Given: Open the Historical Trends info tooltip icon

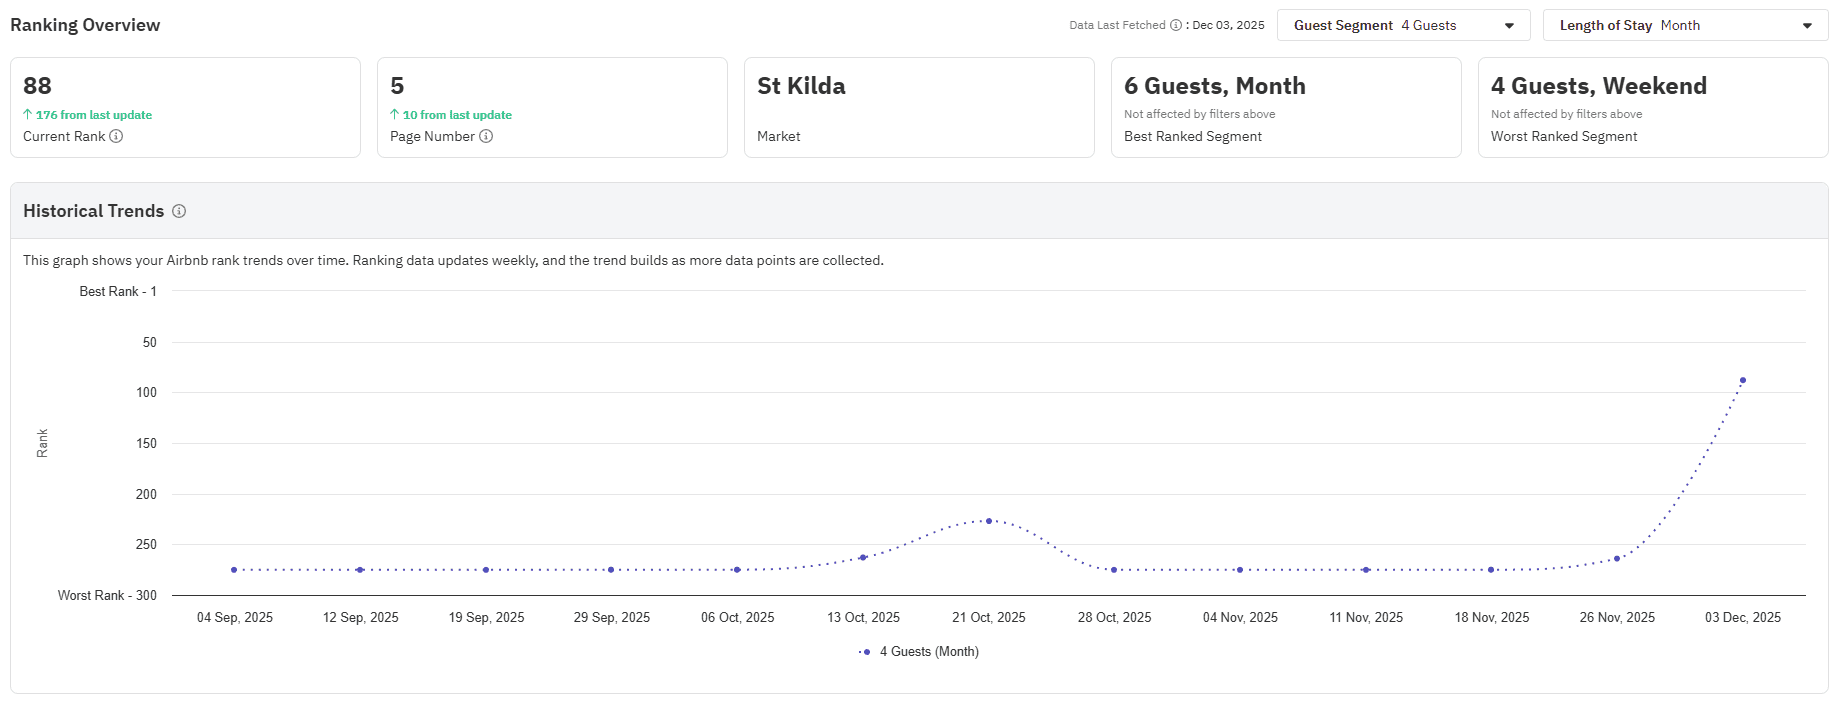Looking at the screenshot, I should coord(179,211).
